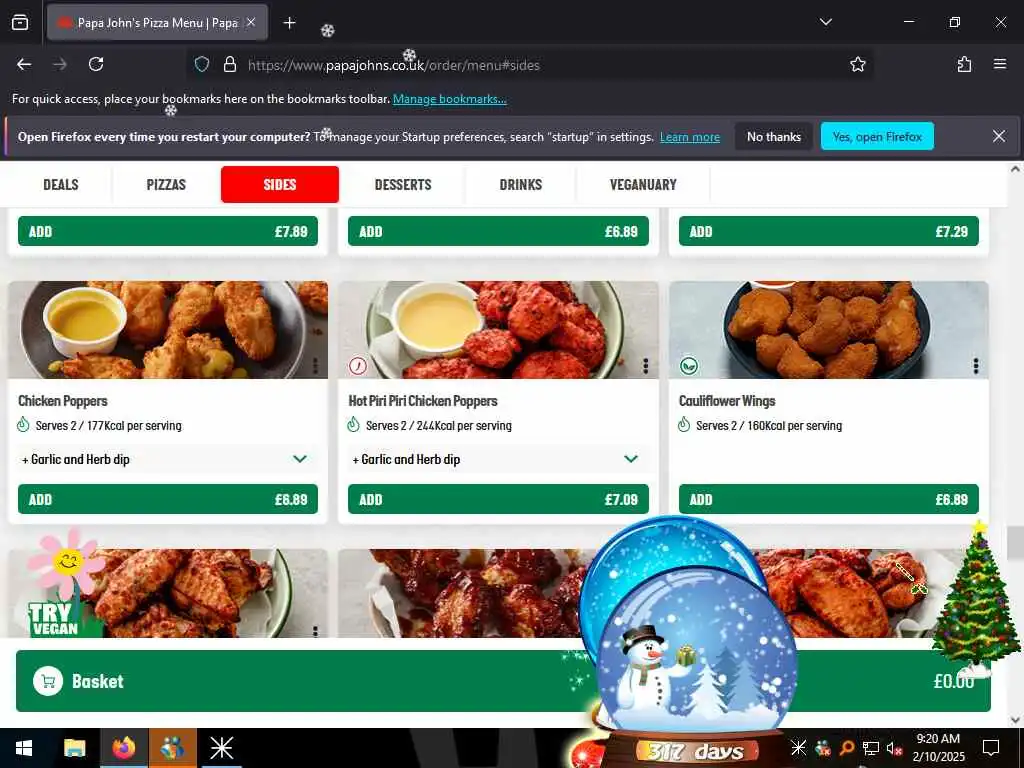
Task: Open the Basket bar
Action: tap(503, 681)
